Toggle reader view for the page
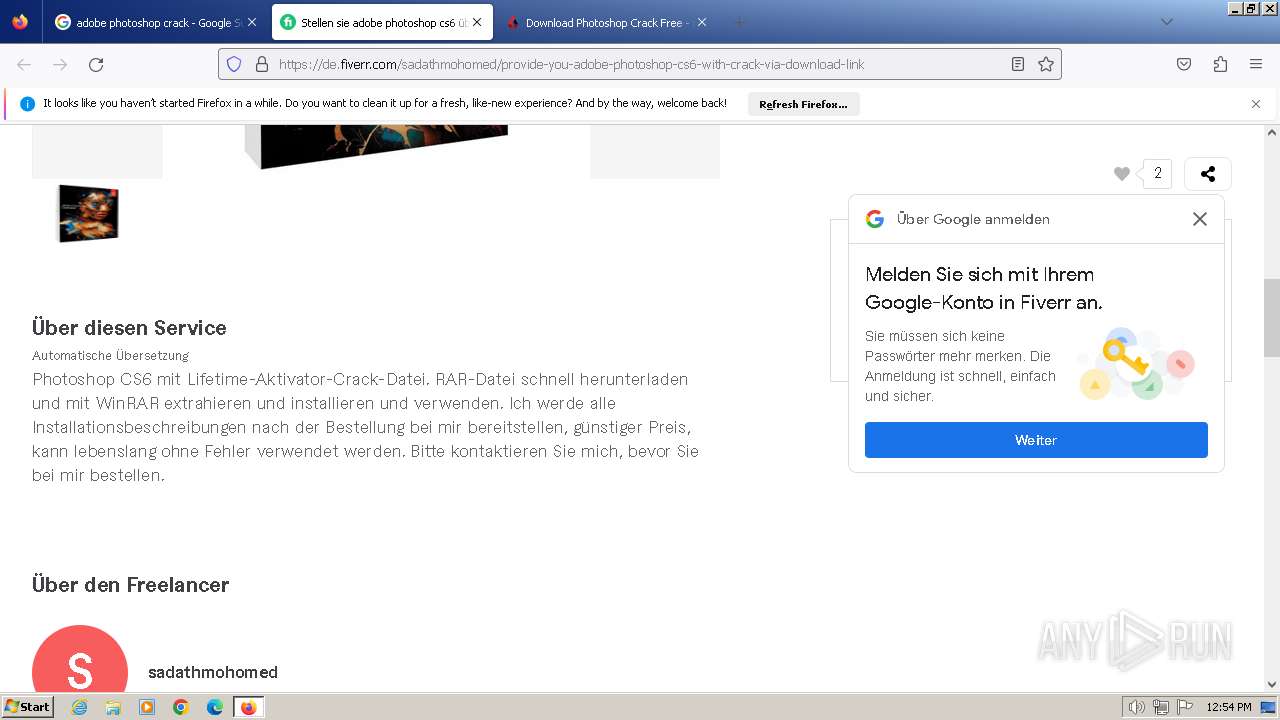Image resolution: width=1280 pixels, height=720 pixels. click(x=1018, y=64)
